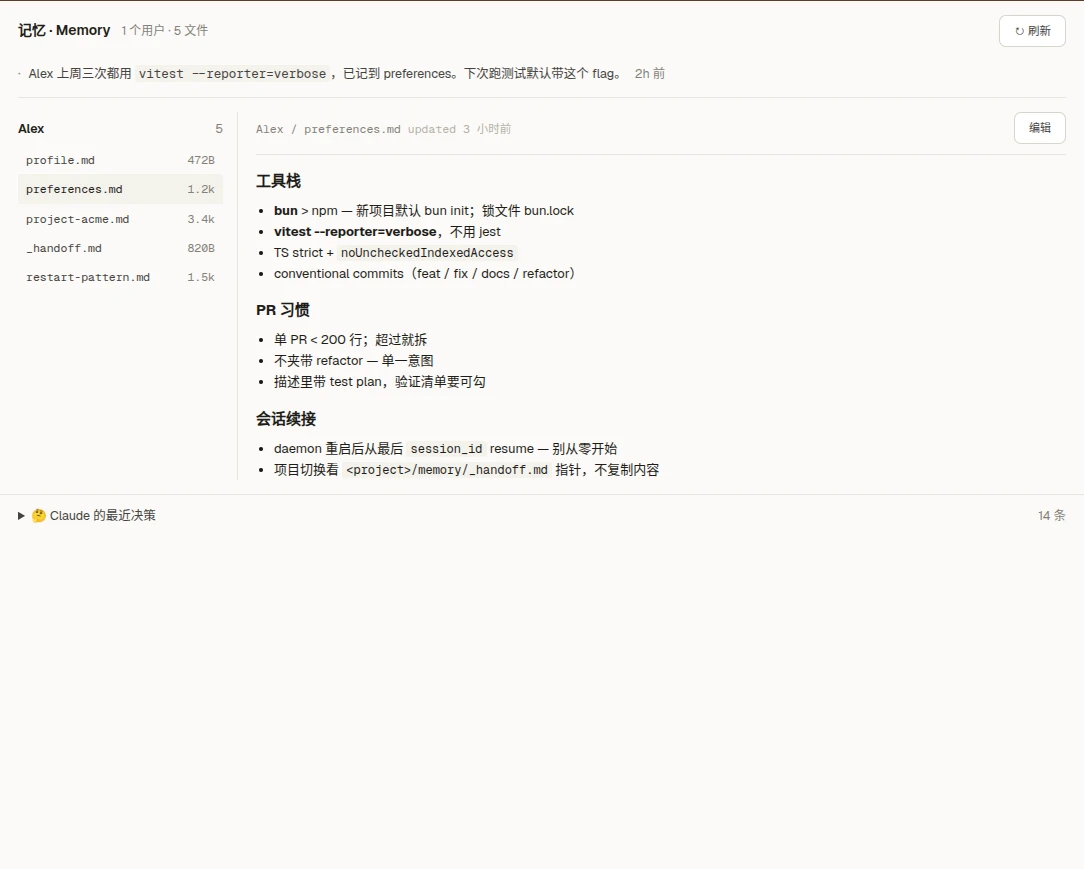Open restart-pattern.md file
Image resolution: width=1084 pixels, height=869 pixels.
pyautogui.click(x=120, y=277)
